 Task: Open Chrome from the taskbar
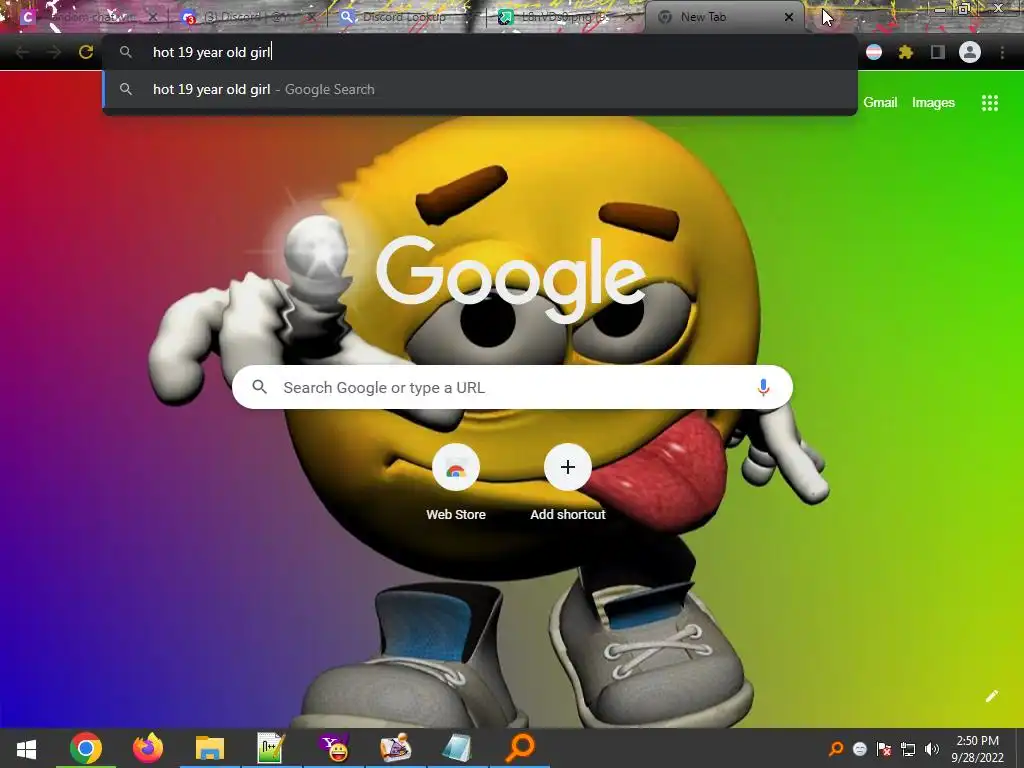coord(86,748)
